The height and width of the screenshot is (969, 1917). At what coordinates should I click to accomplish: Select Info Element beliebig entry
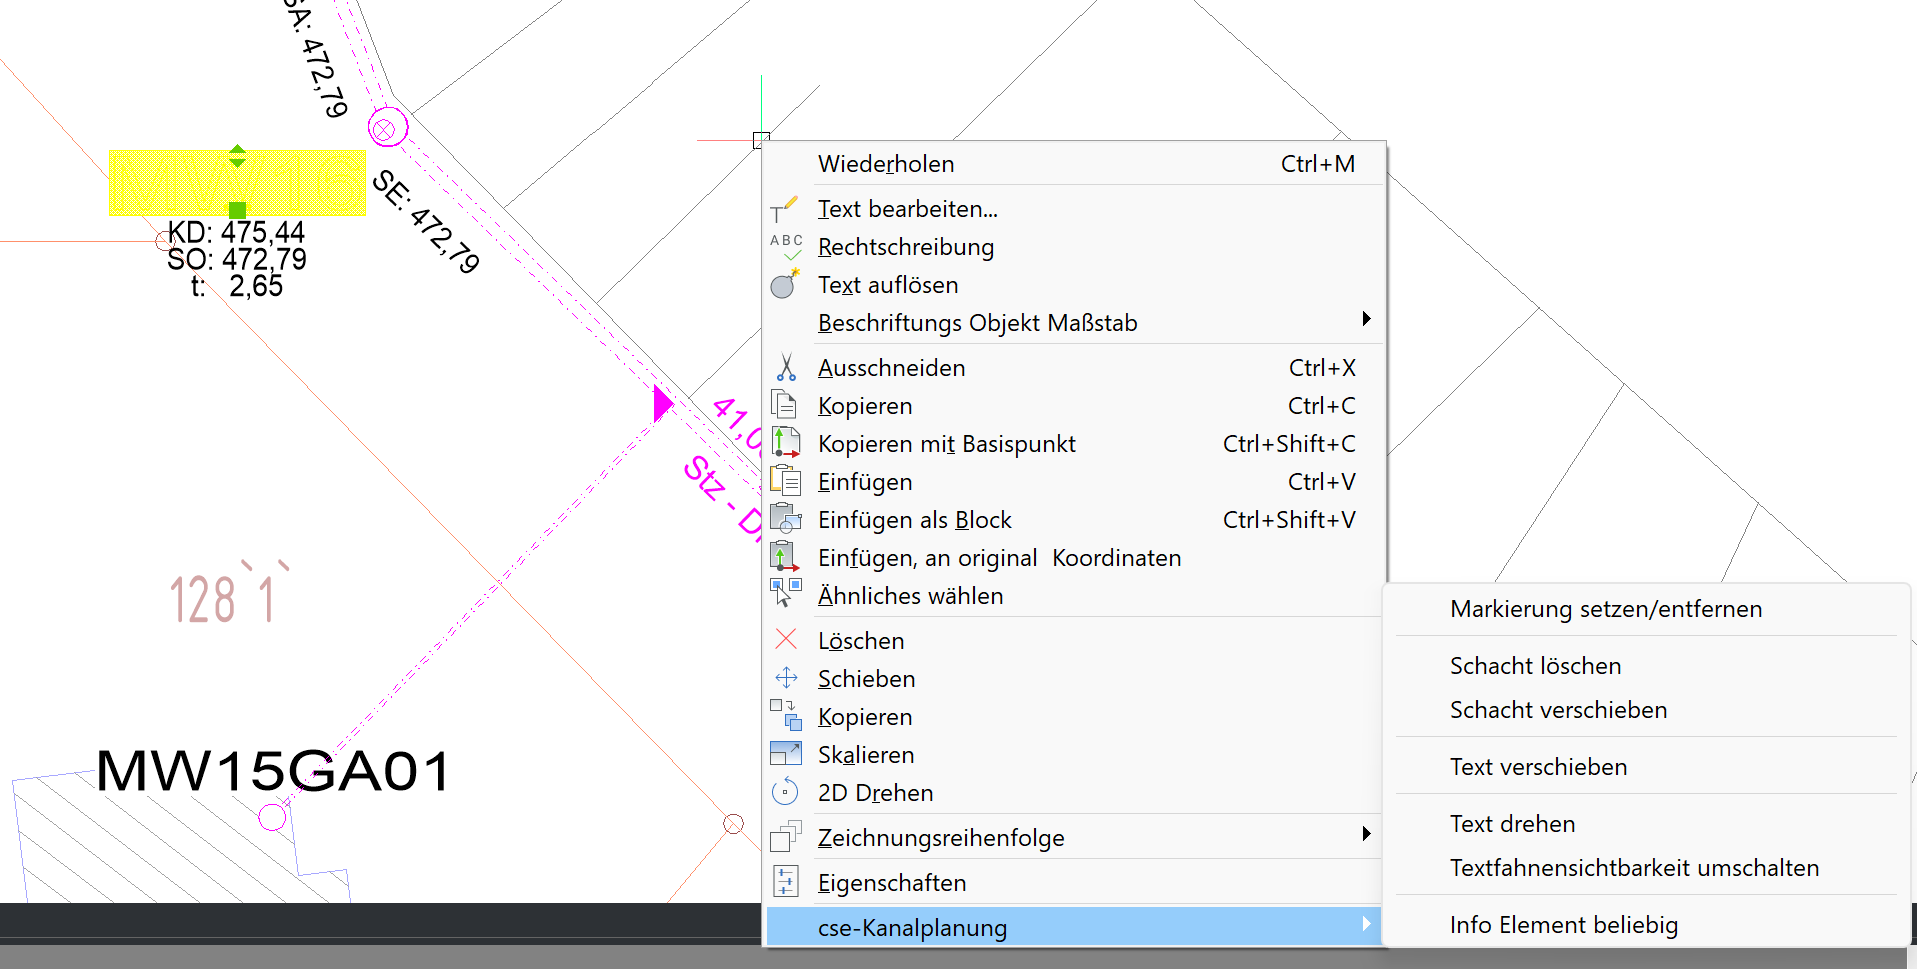click(1563, 925)
